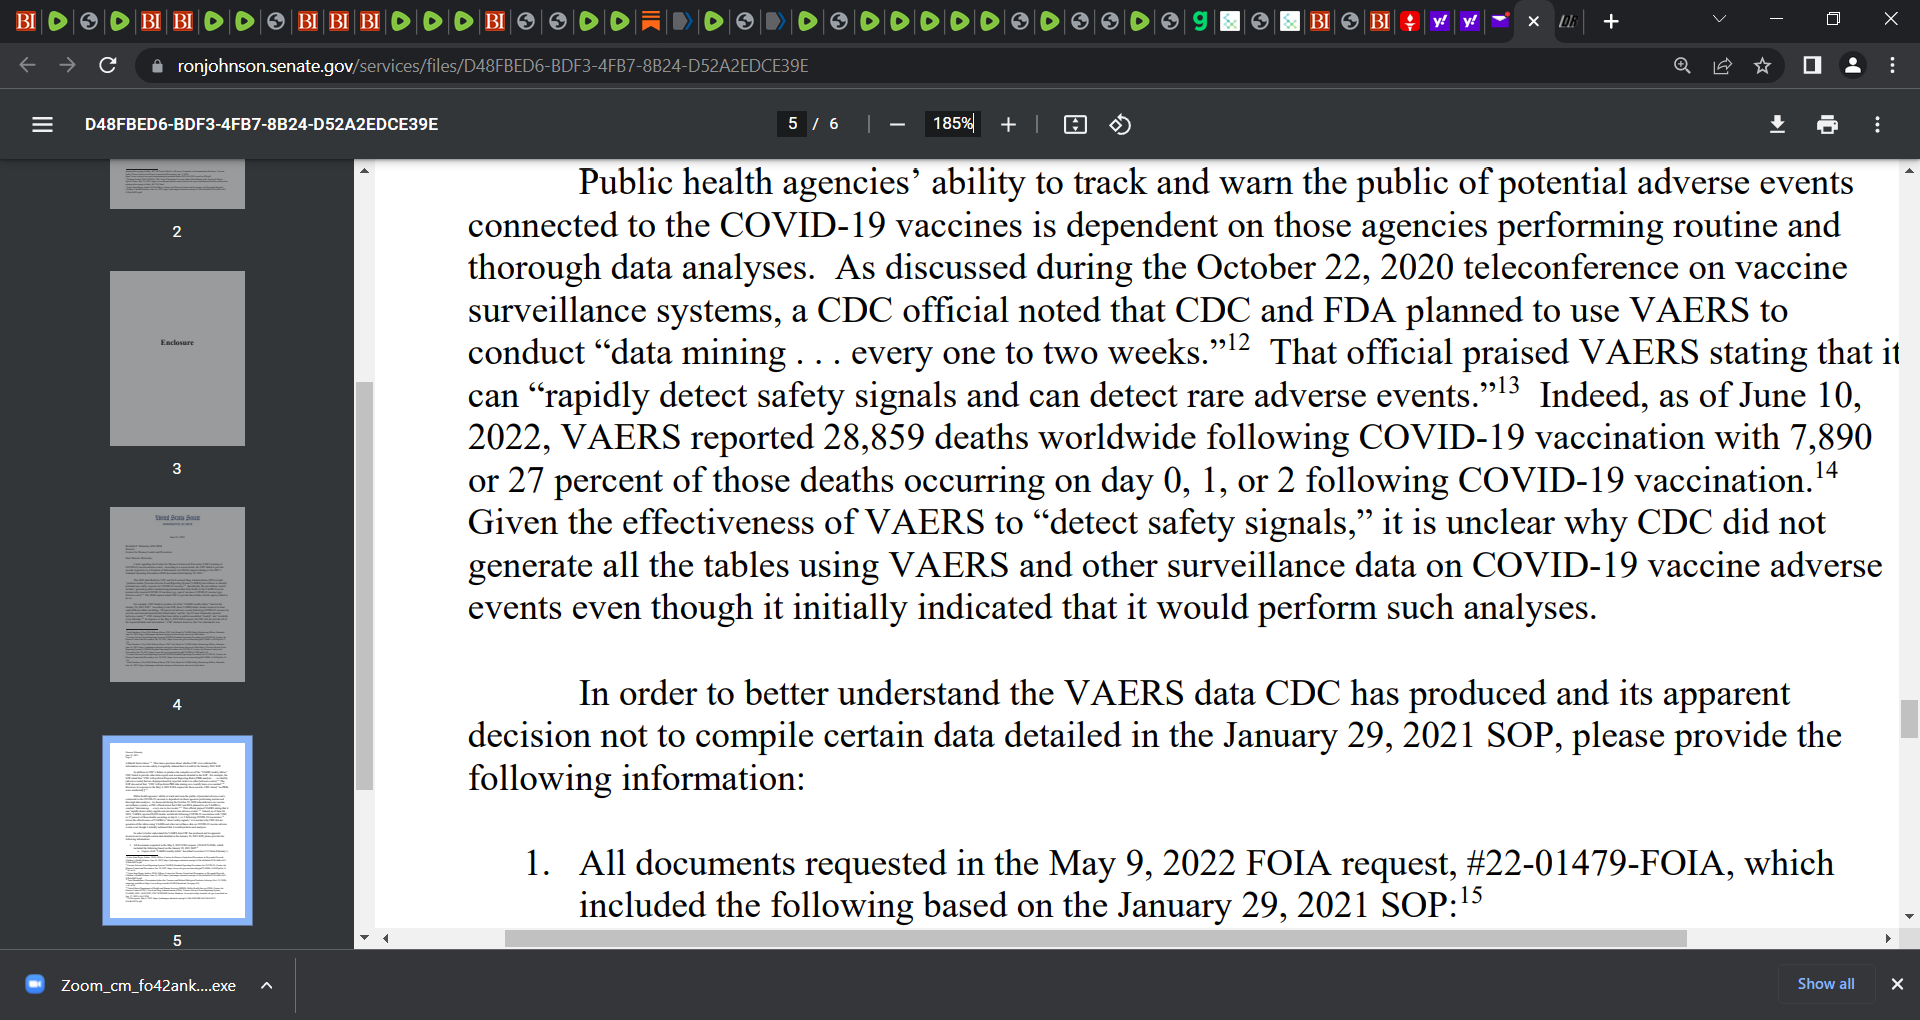Switch to the DR logo tab

coord(1568,21)
